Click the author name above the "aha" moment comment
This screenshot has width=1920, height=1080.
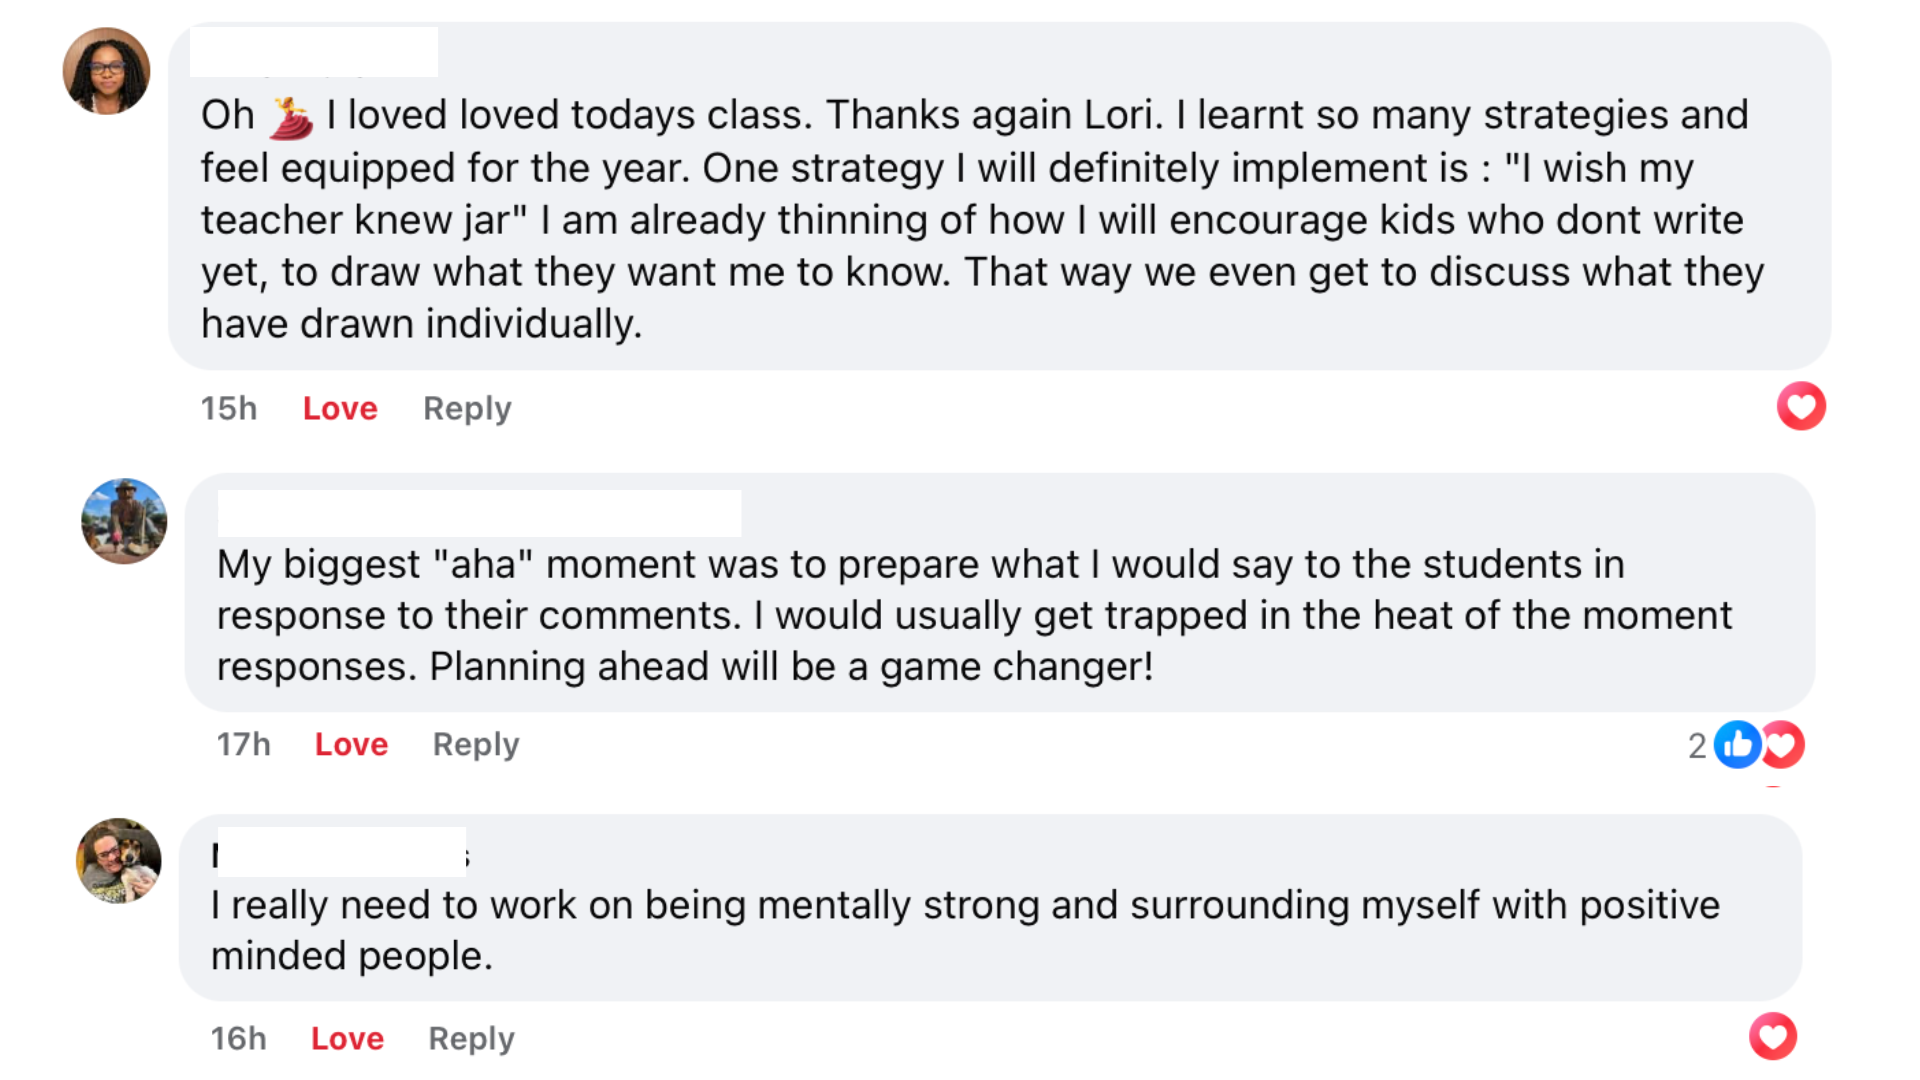pos(479,514)
